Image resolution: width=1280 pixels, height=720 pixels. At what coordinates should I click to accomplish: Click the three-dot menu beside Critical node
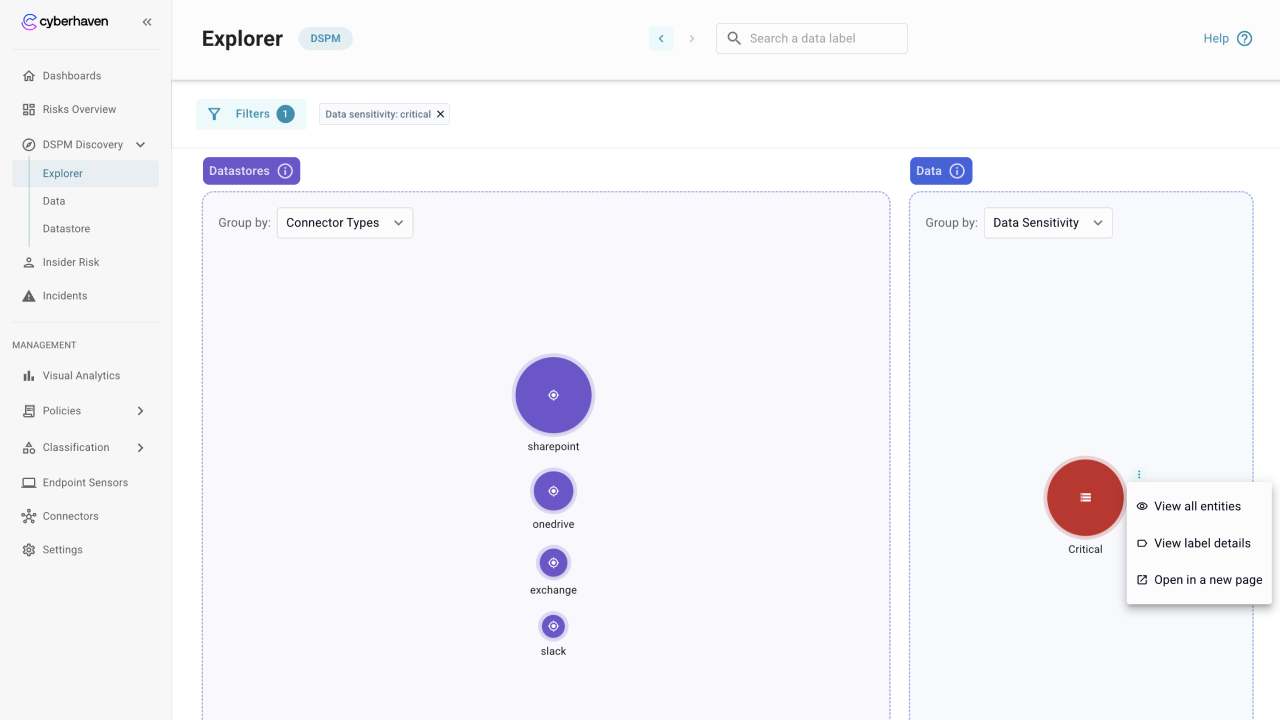[x=1139, y=475]
